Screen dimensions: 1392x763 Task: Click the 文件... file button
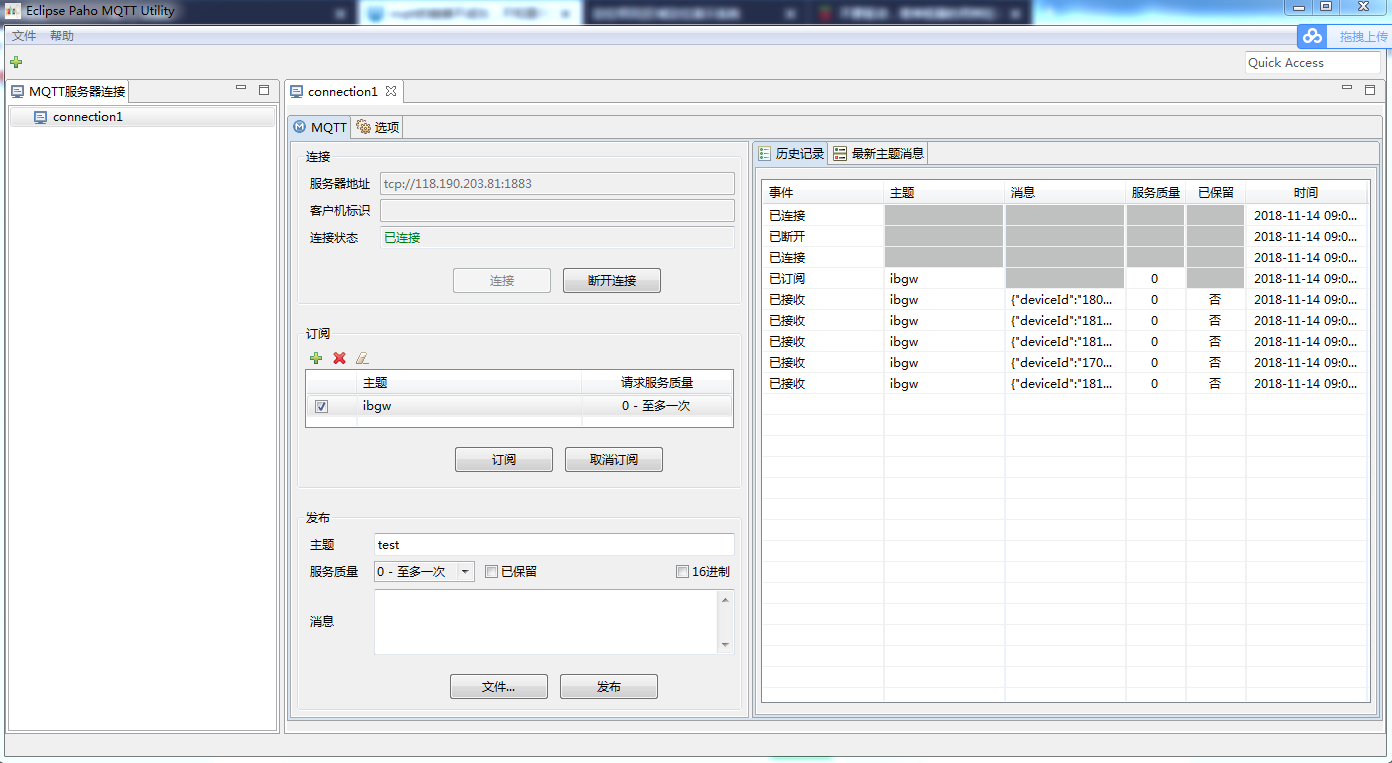pos(499,687)
